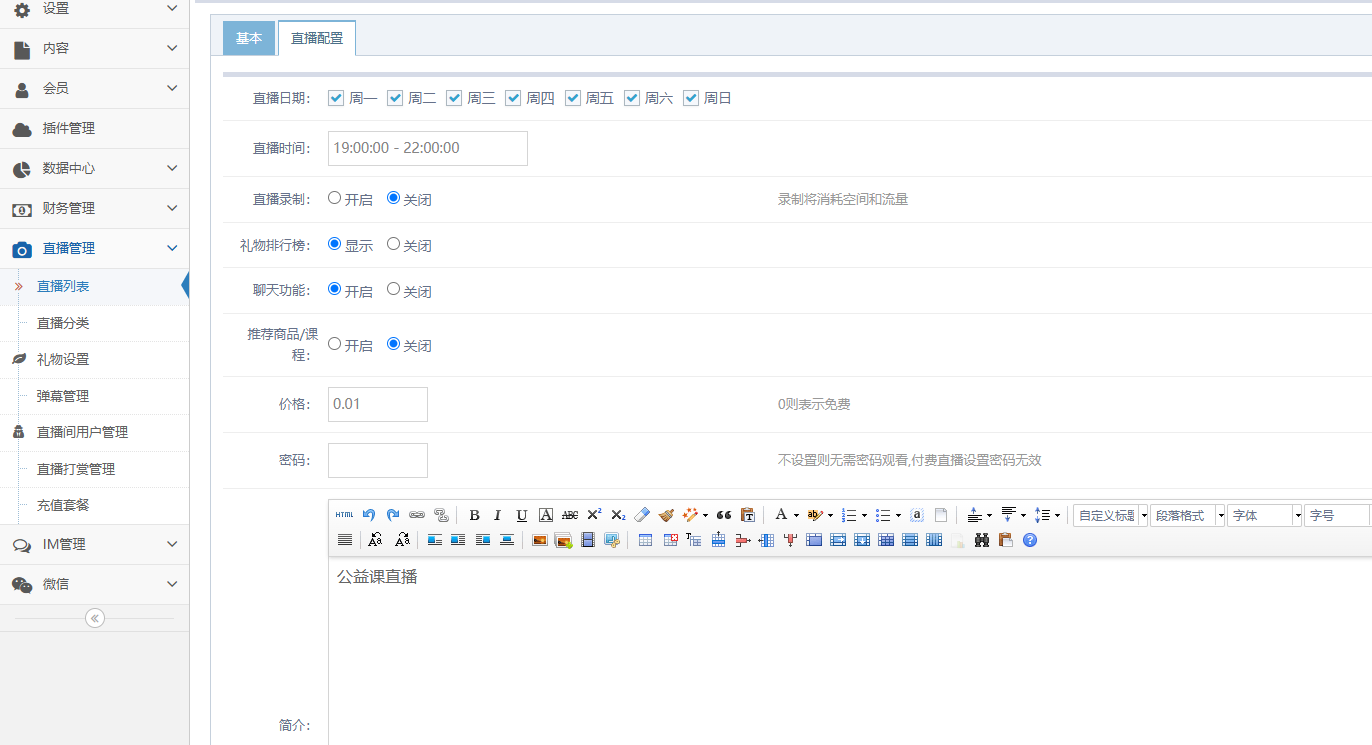Uncheck the 周三 broadcast day checkbox
The width and height of the screenshot is (1372, 745).
point(454,98)
